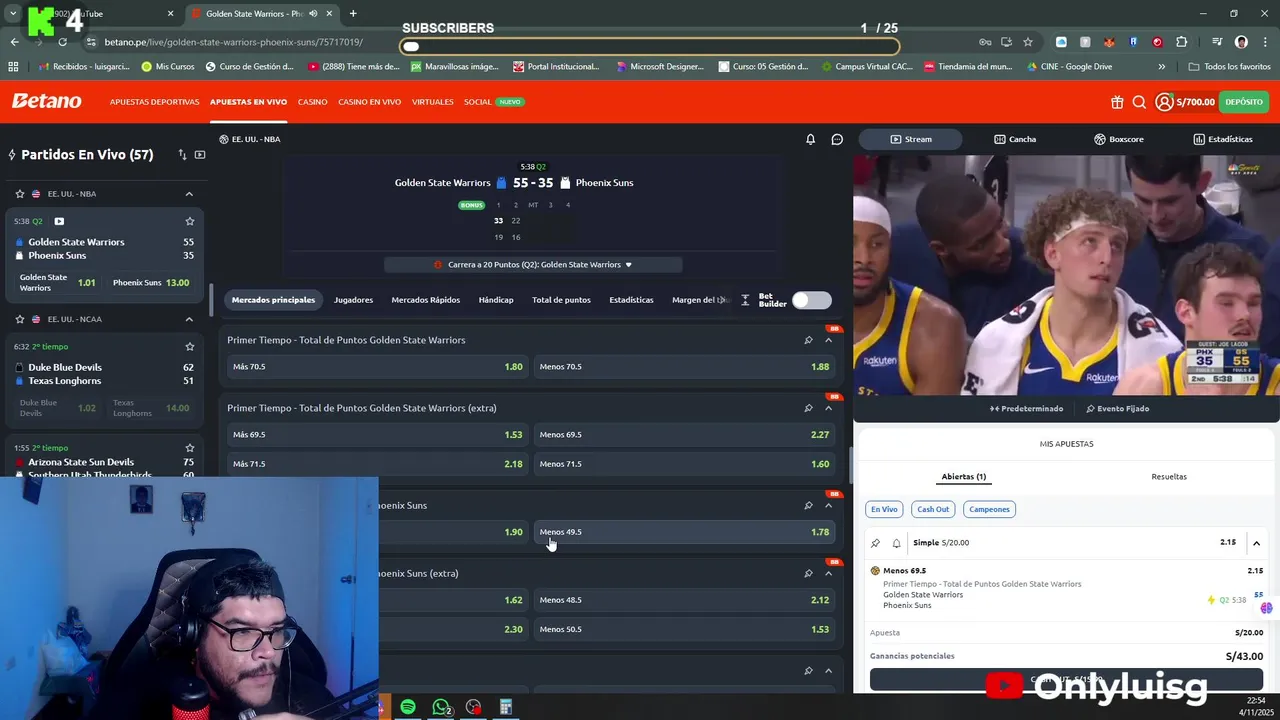The image size is (1280, 720).
Task: Open the Apuestas Deportivas menu
Action: click(x=154, y=102)
